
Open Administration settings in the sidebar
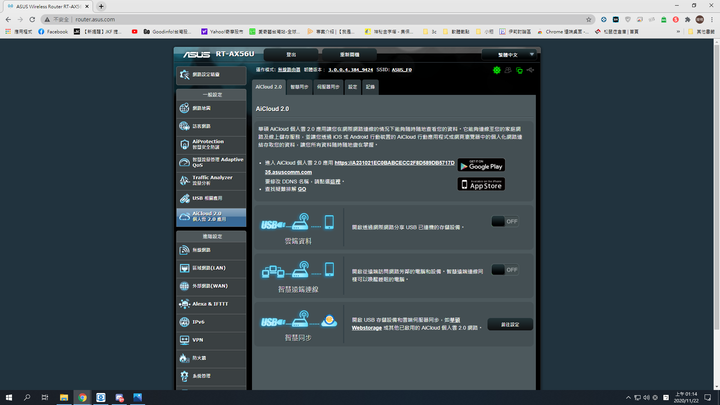tap(211, 376)
